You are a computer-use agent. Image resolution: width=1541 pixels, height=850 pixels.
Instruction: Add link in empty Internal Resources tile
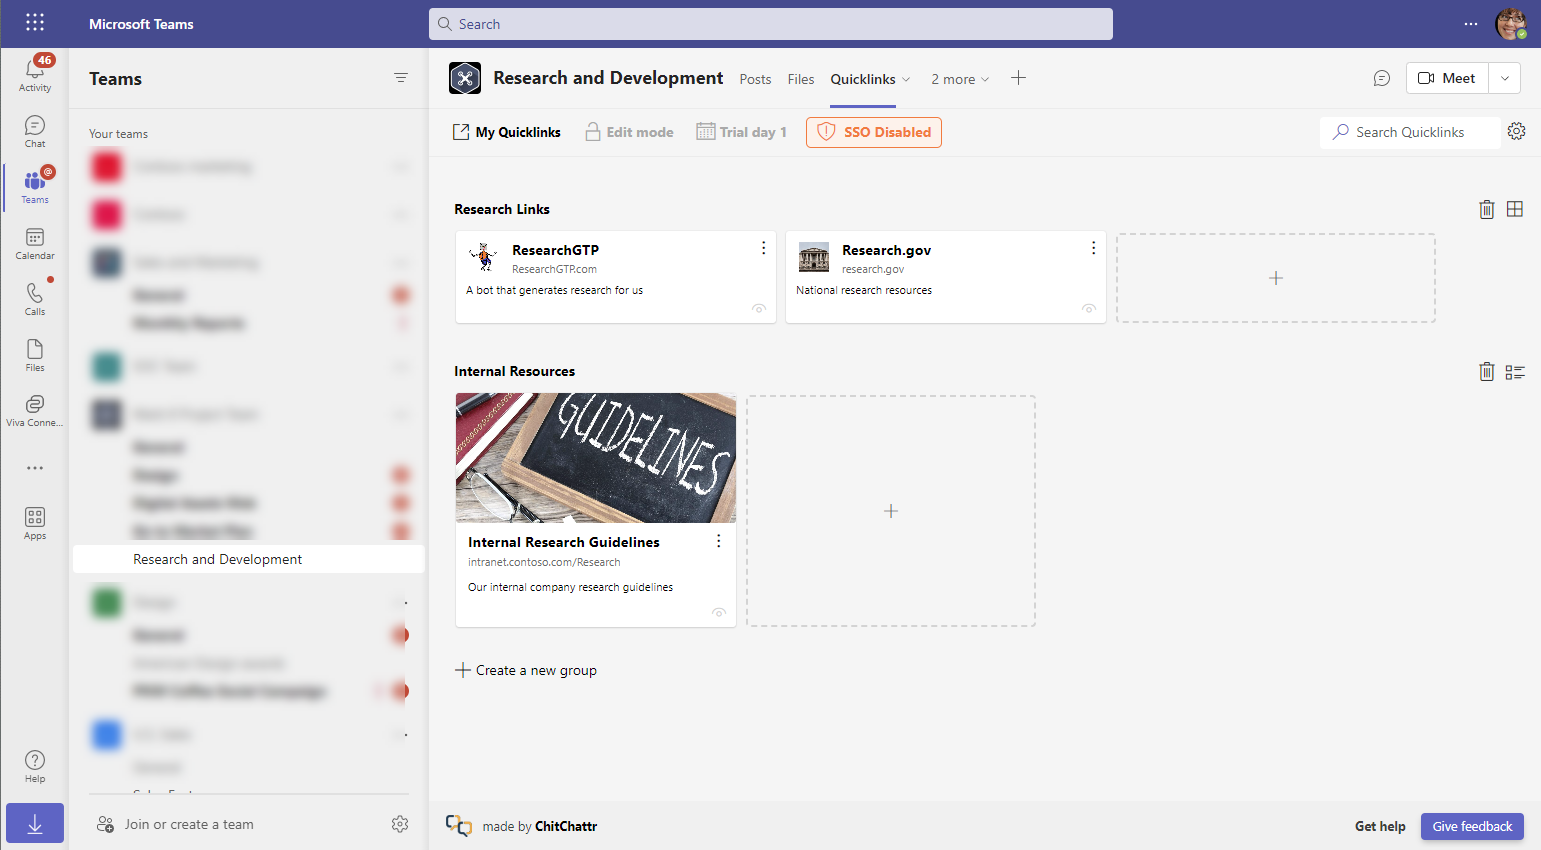tap(891, 511)
